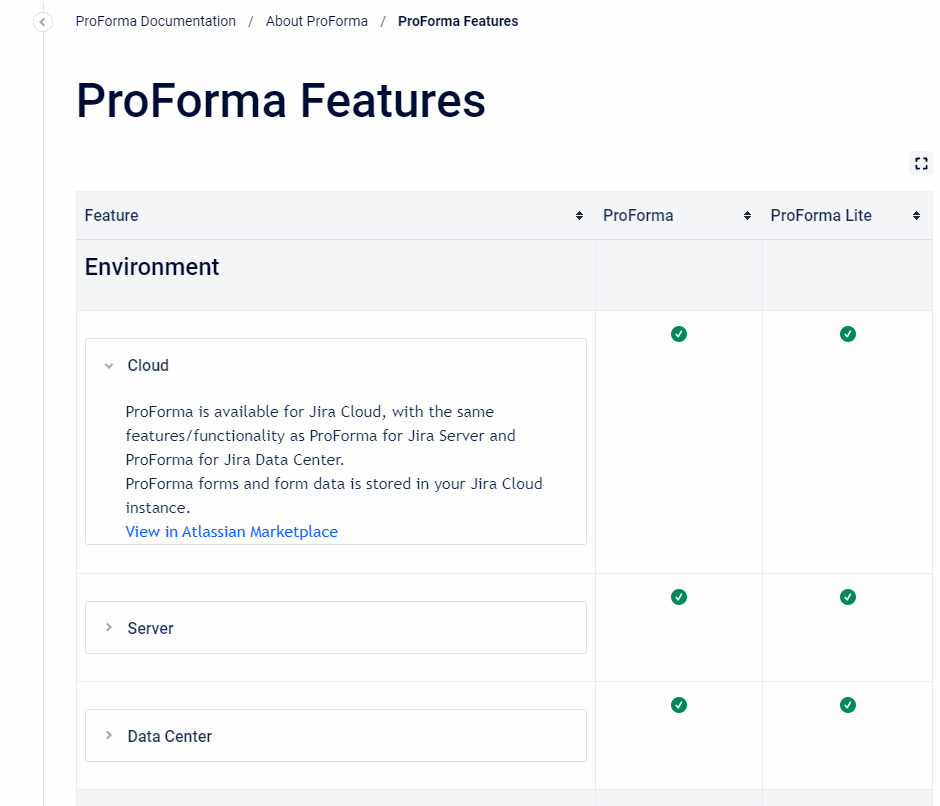Collapse the sidebar with the left arrow icon
This screenshot has height=806, width=940.
click(x=42, y=22)
